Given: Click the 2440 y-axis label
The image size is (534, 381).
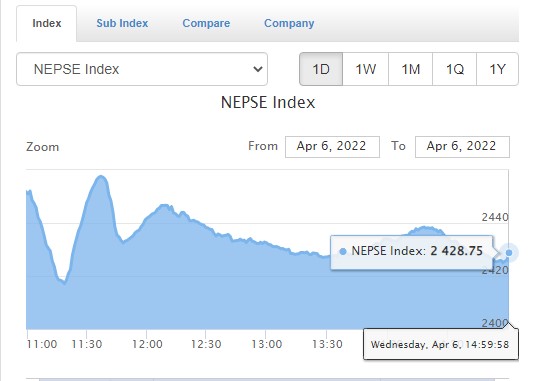Looking at the screenshot, I should (495, 217).
